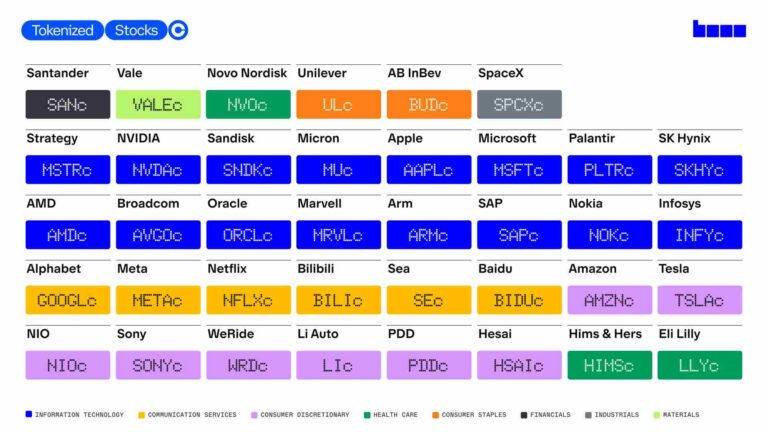Open the NVDAc NVIDIA ticker tile
768x432 pixels.
[158, 169]
